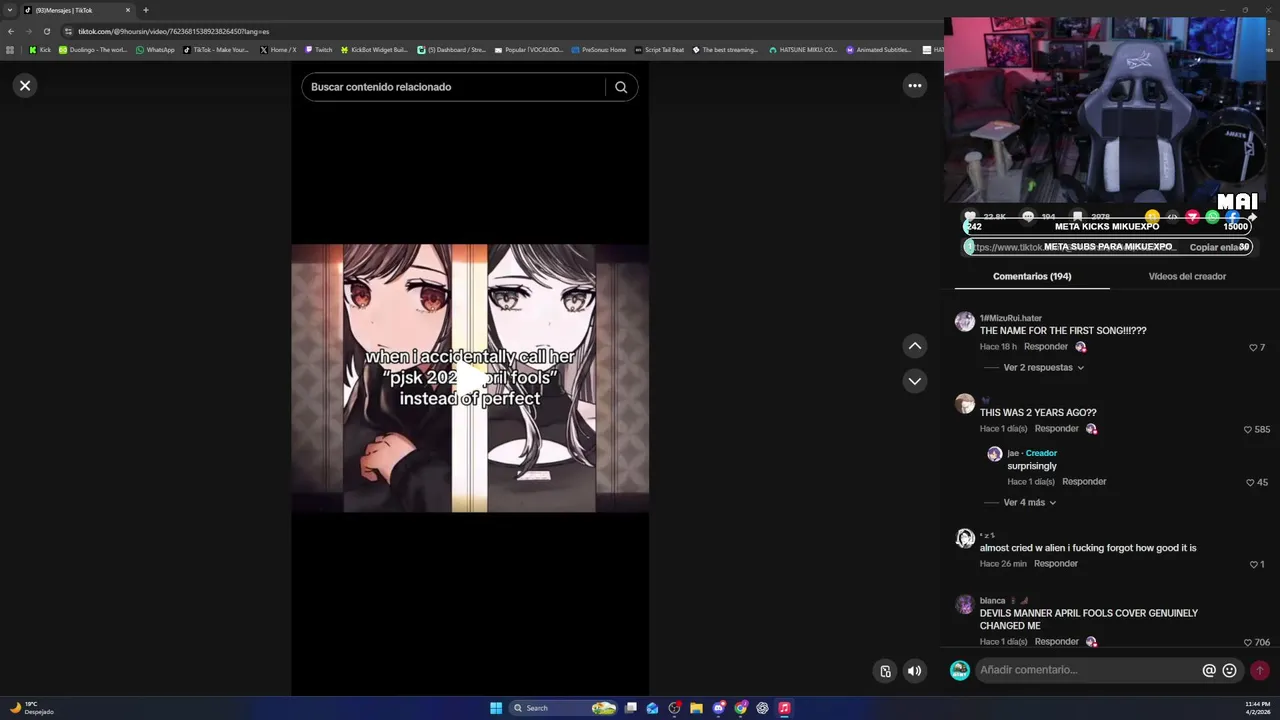Select the Comentarios (194) tab
This screenshot has height=720, width=1280.
[x=1032, y=276]
